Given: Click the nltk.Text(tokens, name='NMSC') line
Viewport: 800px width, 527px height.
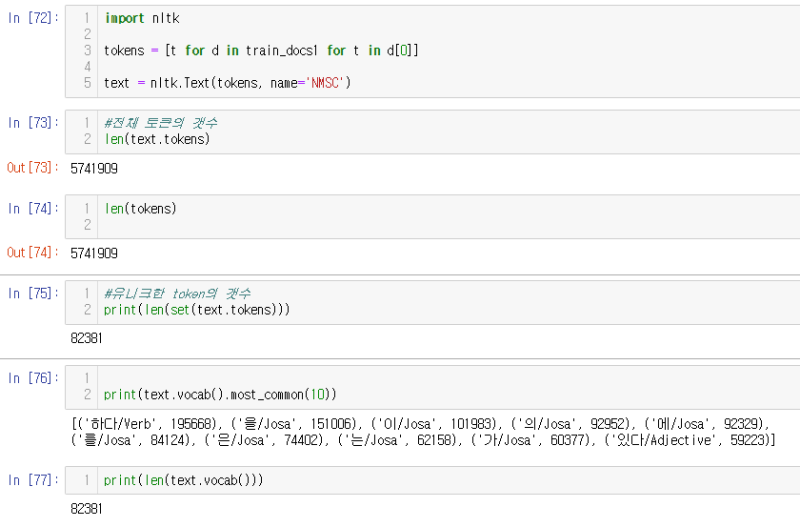Looking at the screenshot, I should click(228, 82).
